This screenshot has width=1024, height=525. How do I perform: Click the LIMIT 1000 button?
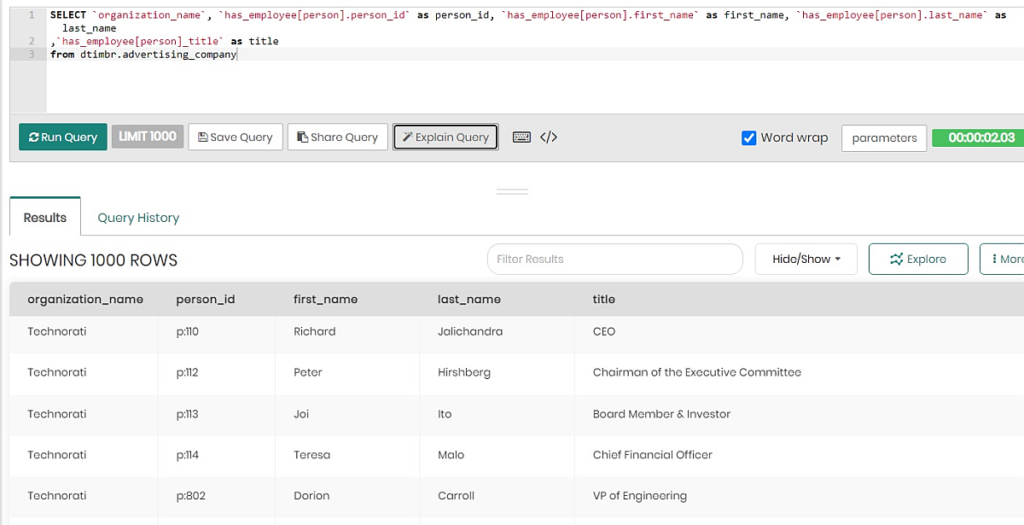click(x=148, y=136)
